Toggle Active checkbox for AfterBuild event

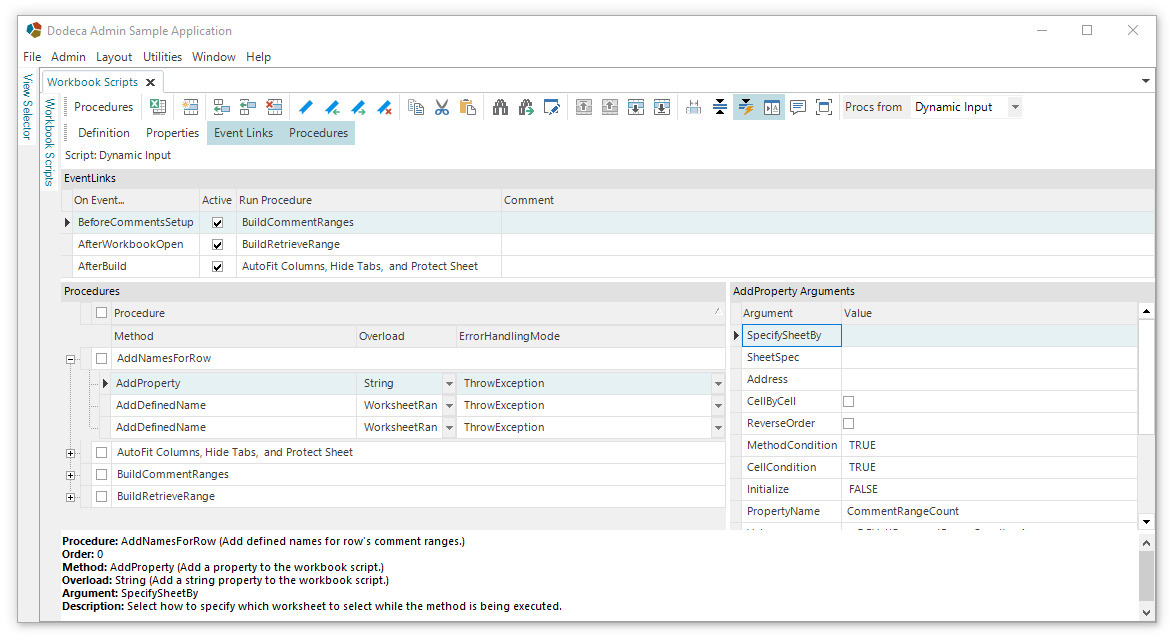pyautogui.click(x=218, y=267)
